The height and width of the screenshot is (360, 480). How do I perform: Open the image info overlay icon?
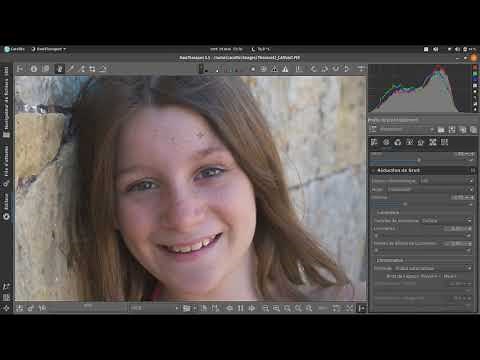(x=34, y=69)
